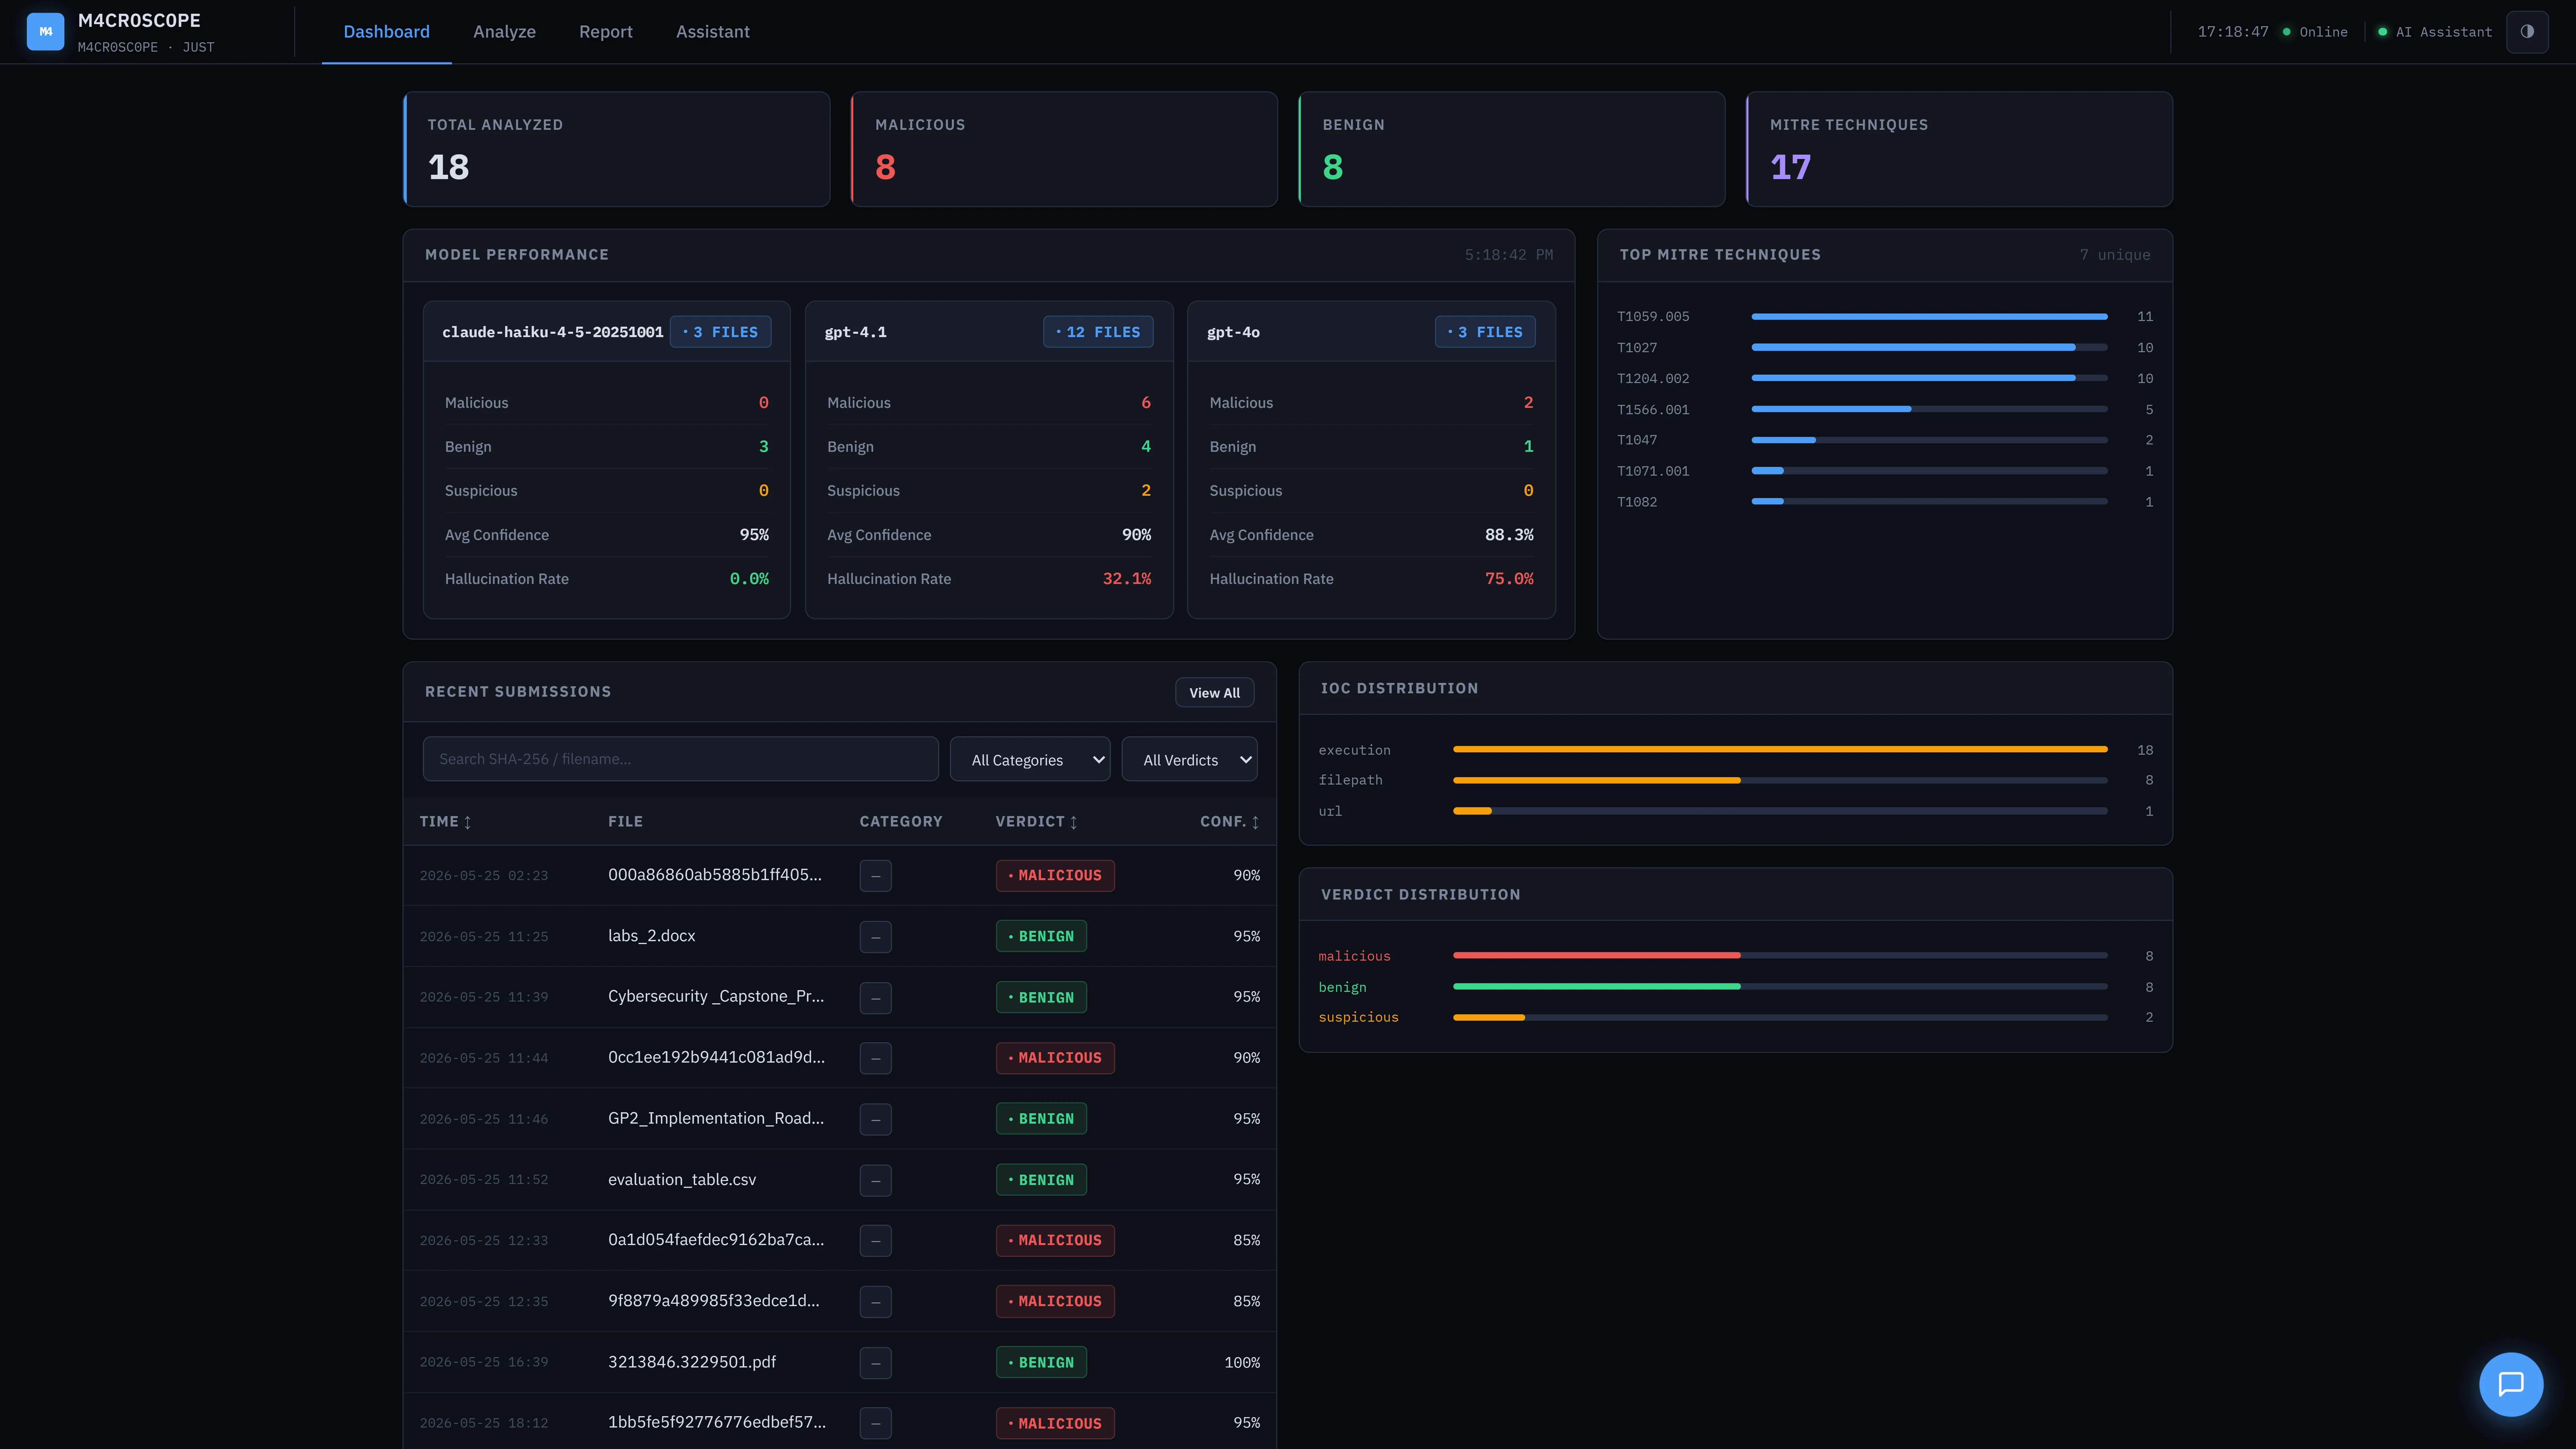This screenshot has height=1449, width=2576.
Task: Open file Cybersecurity _Capstone_Pr...
Action: (x=716, y=997)
